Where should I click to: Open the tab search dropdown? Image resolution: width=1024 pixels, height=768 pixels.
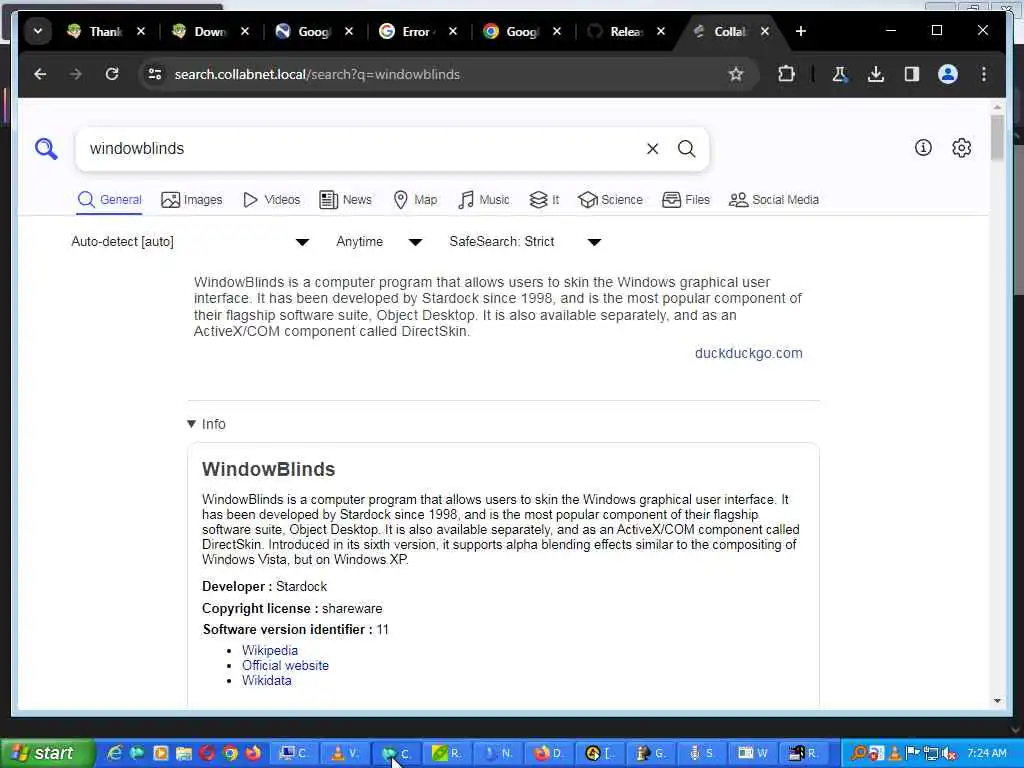(x=38, y=31)
